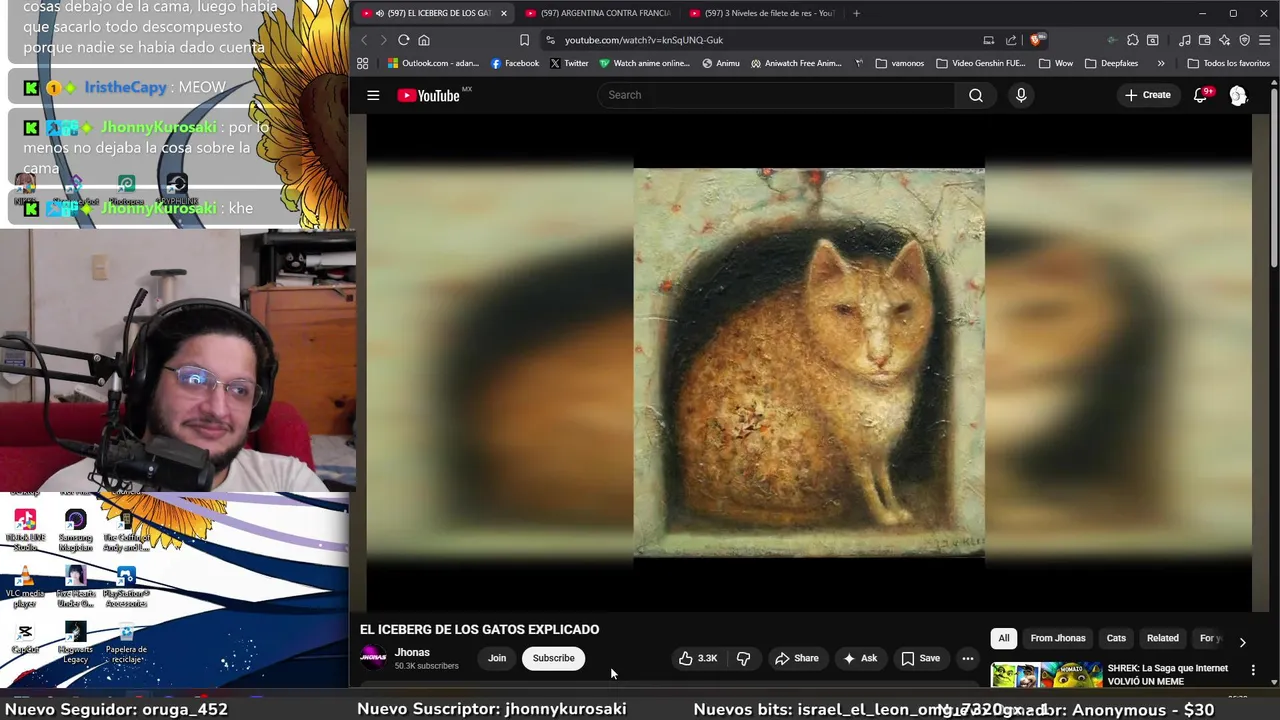Open the browser extensions puzzle icon

1132,40
